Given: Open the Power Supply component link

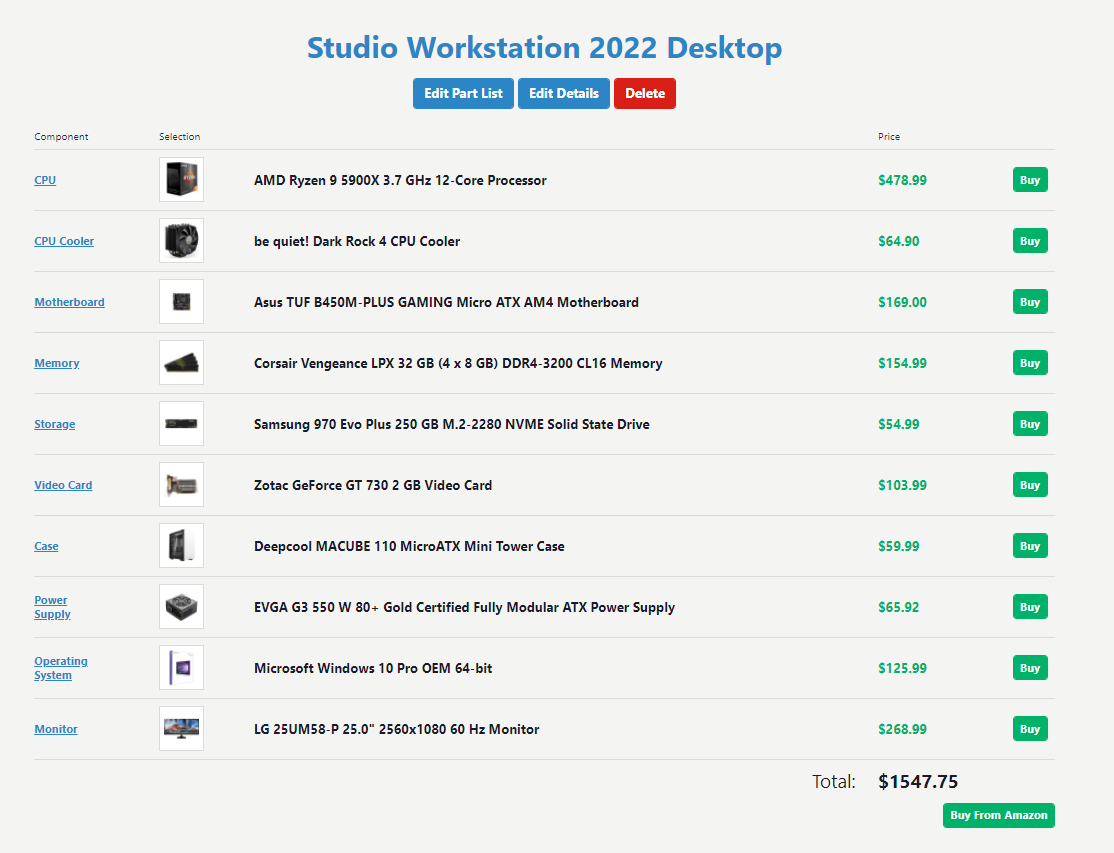Looking at the screenshot, I should pos(53,607).
